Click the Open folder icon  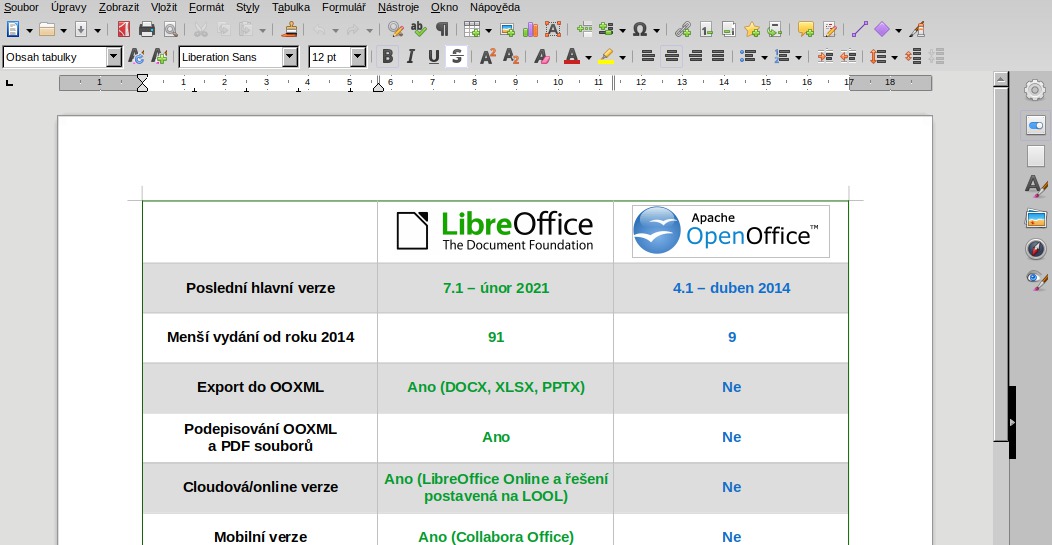point(47,30)
